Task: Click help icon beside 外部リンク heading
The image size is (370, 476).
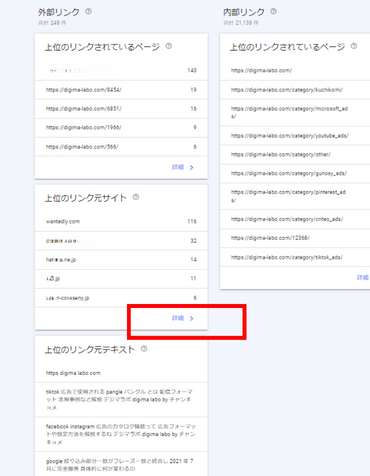Action: click(88, 11)
